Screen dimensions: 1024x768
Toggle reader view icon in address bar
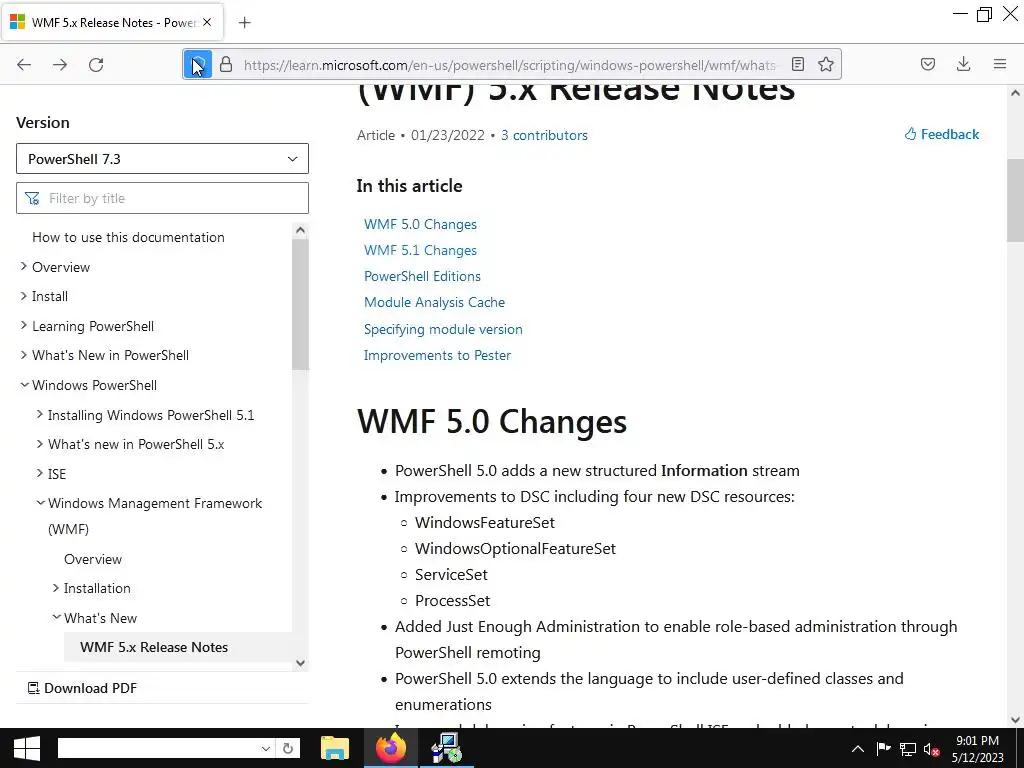click(x=797, y=64)
